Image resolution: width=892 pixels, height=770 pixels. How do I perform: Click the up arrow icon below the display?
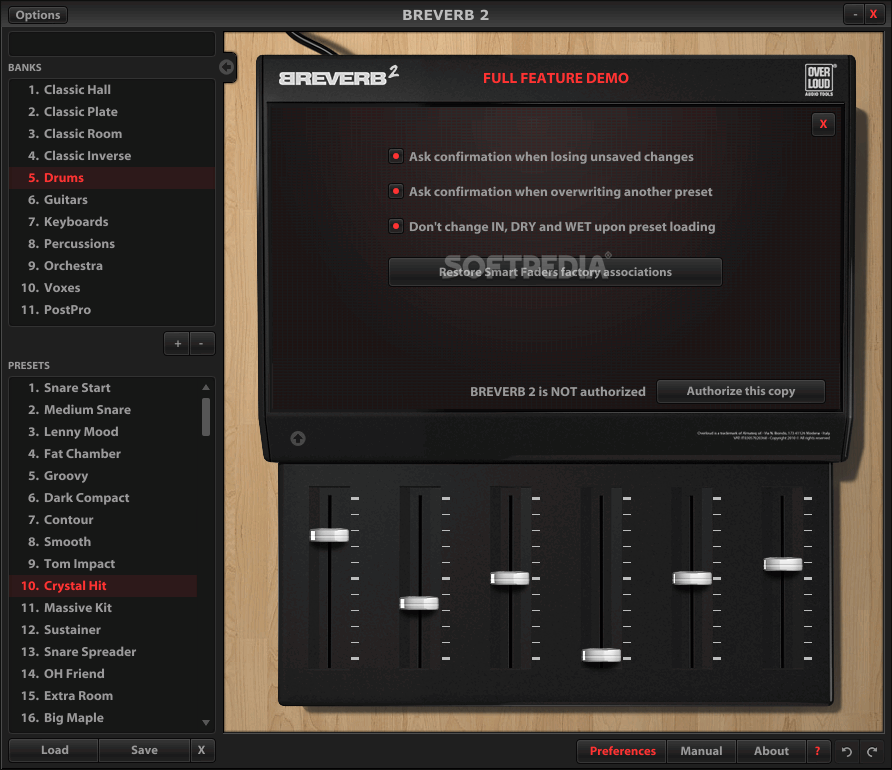tap(298, 438)
